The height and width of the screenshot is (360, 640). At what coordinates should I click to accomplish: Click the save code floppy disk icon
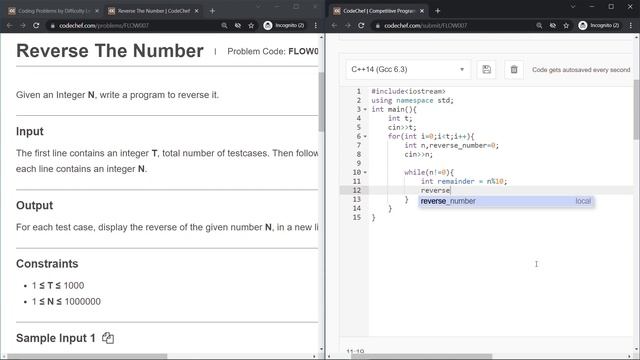[x=486, y=69]
